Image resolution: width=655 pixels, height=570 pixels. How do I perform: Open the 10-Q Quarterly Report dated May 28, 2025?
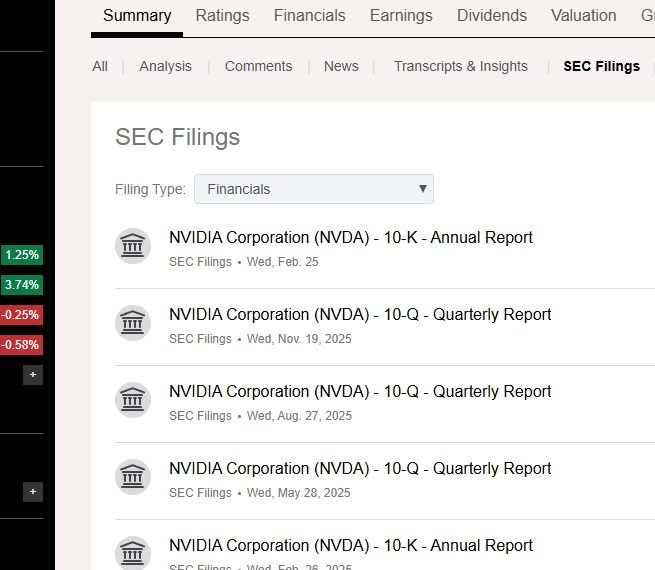360,469
